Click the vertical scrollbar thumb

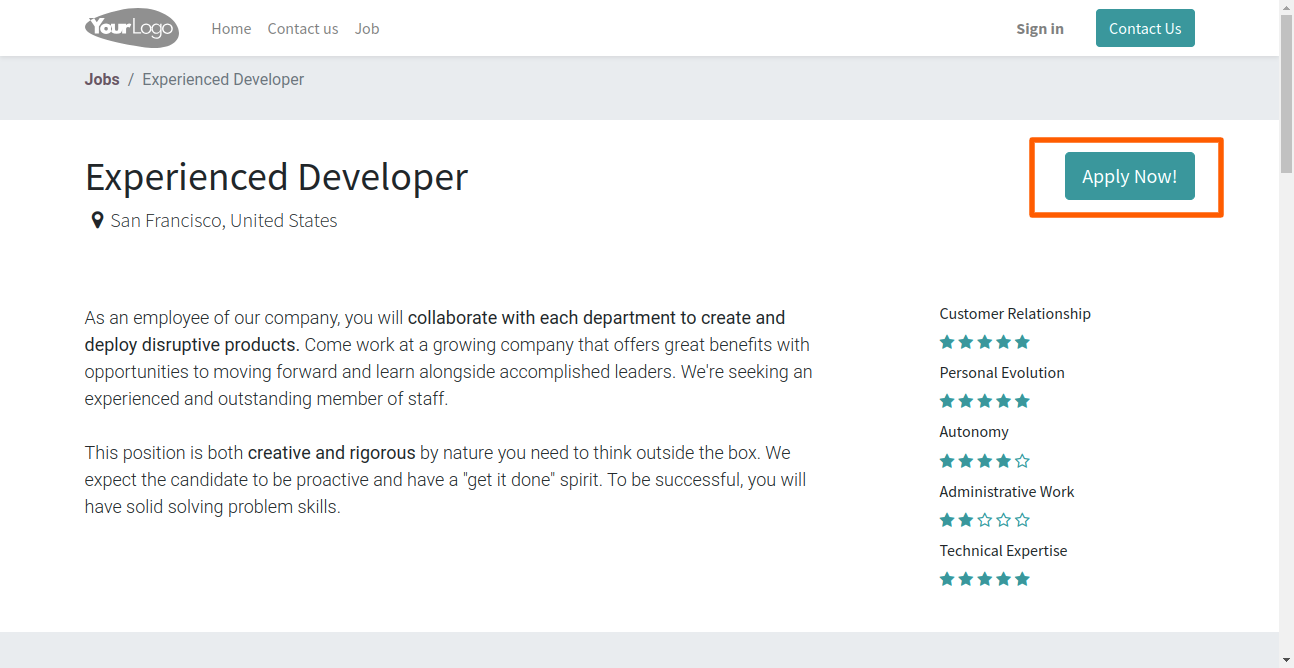click(x=1286, y=95)
